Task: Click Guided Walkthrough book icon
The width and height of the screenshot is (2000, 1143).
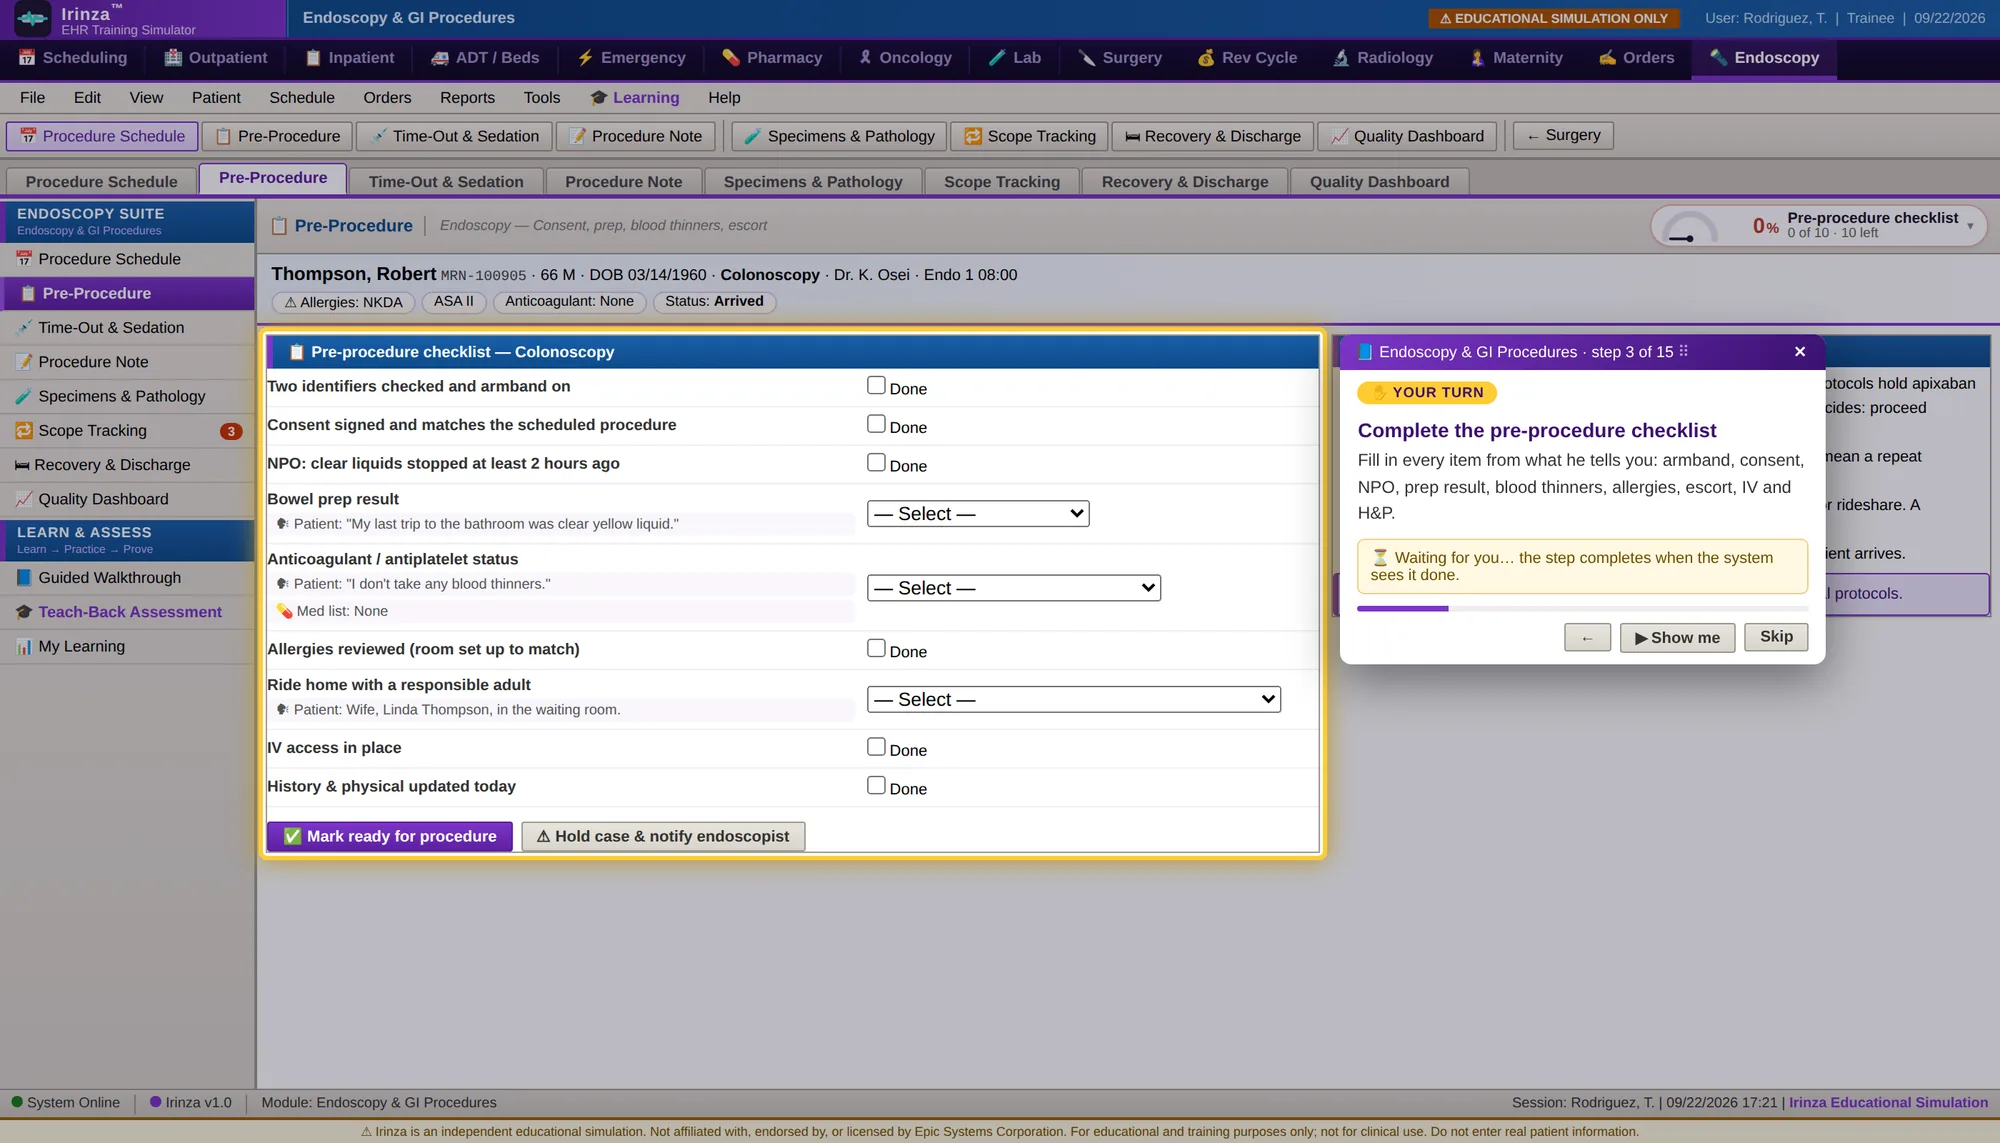Action: (24, 578)
